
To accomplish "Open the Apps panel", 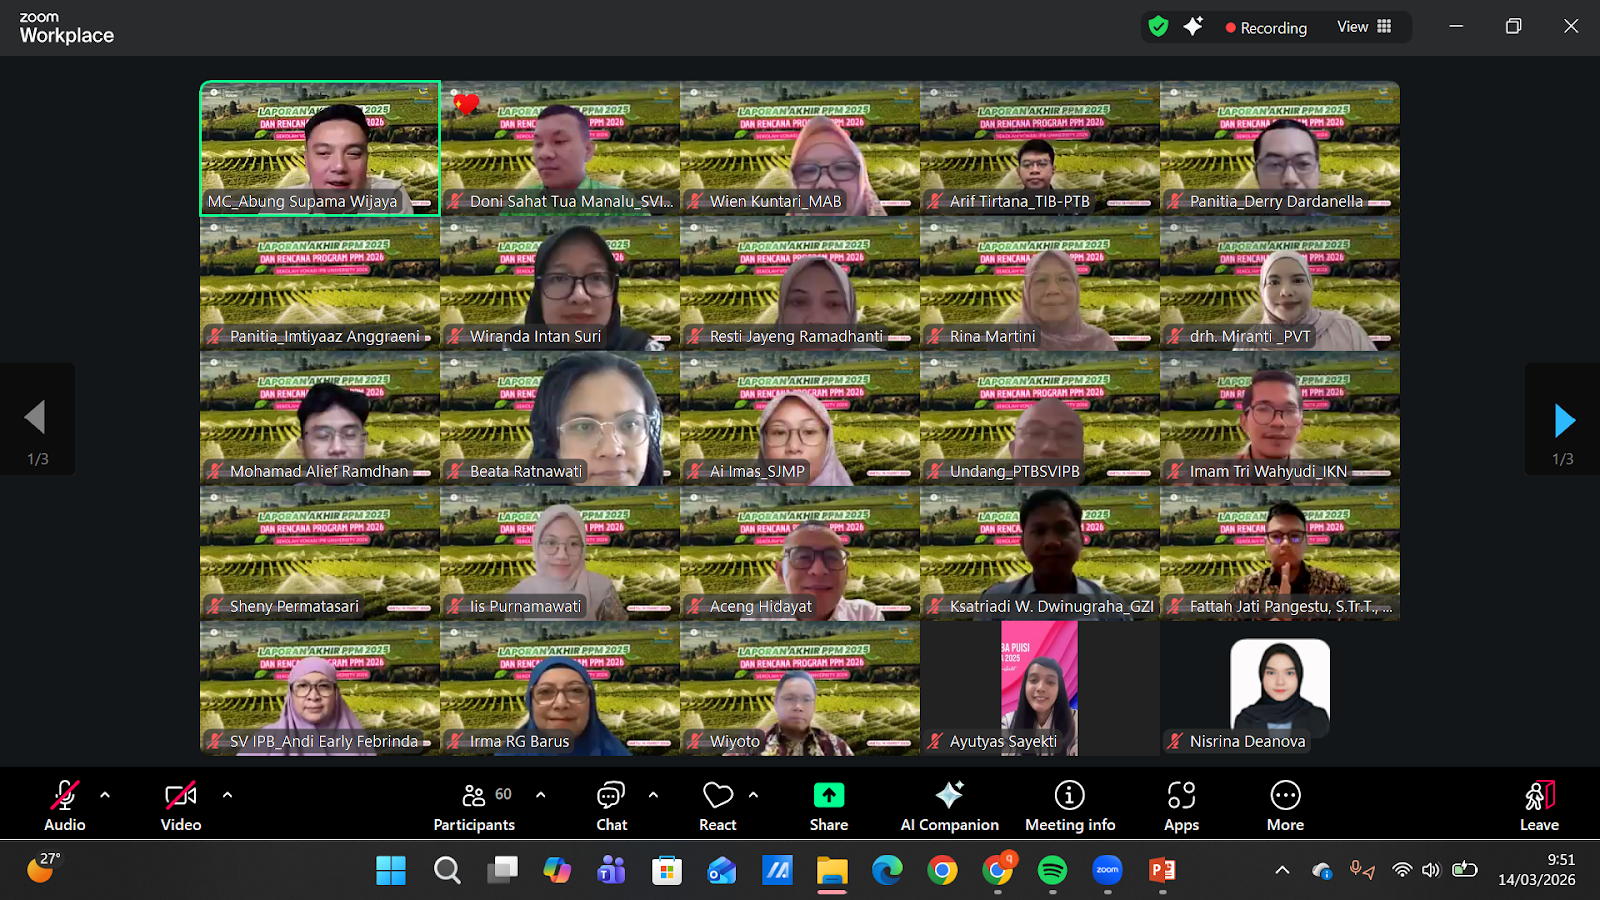I will coord(1181,806).
